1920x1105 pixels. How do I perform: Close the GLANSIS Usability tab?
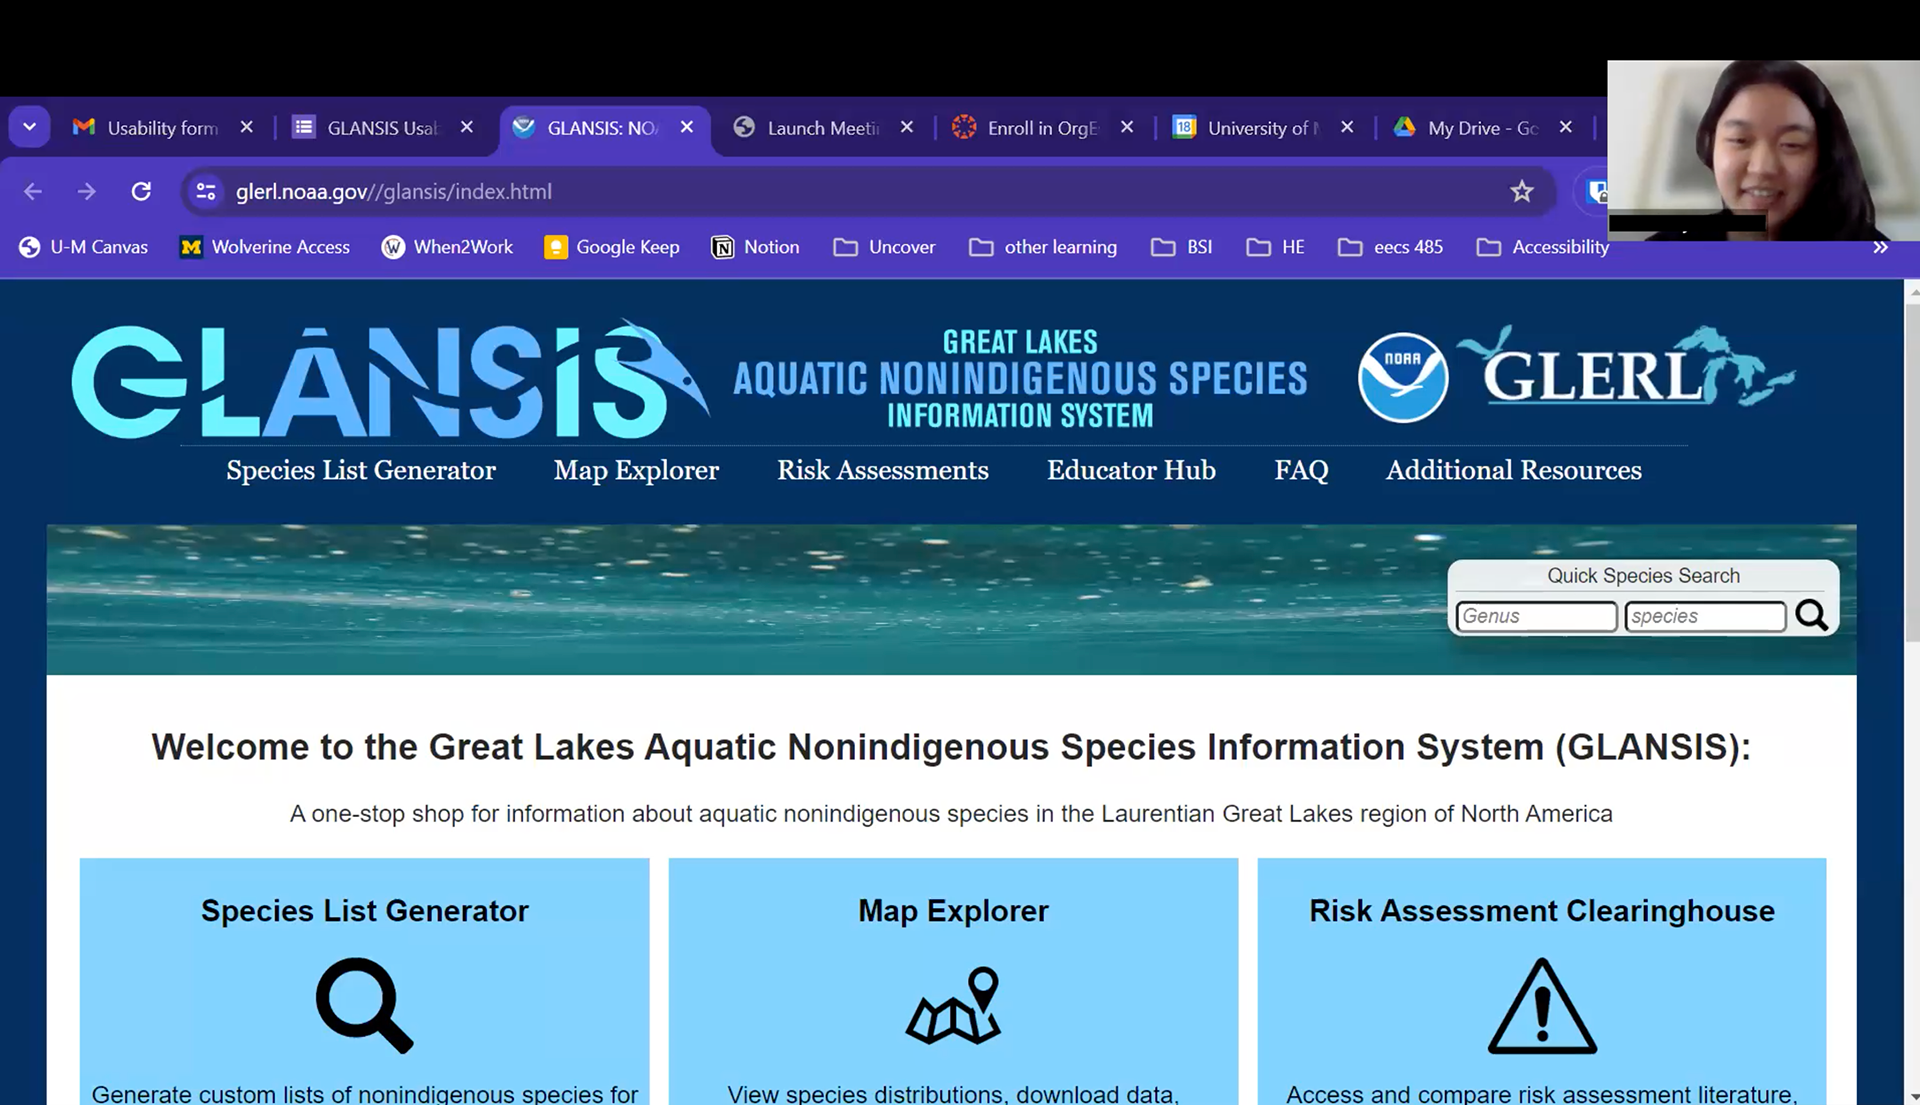pos(467,127)
